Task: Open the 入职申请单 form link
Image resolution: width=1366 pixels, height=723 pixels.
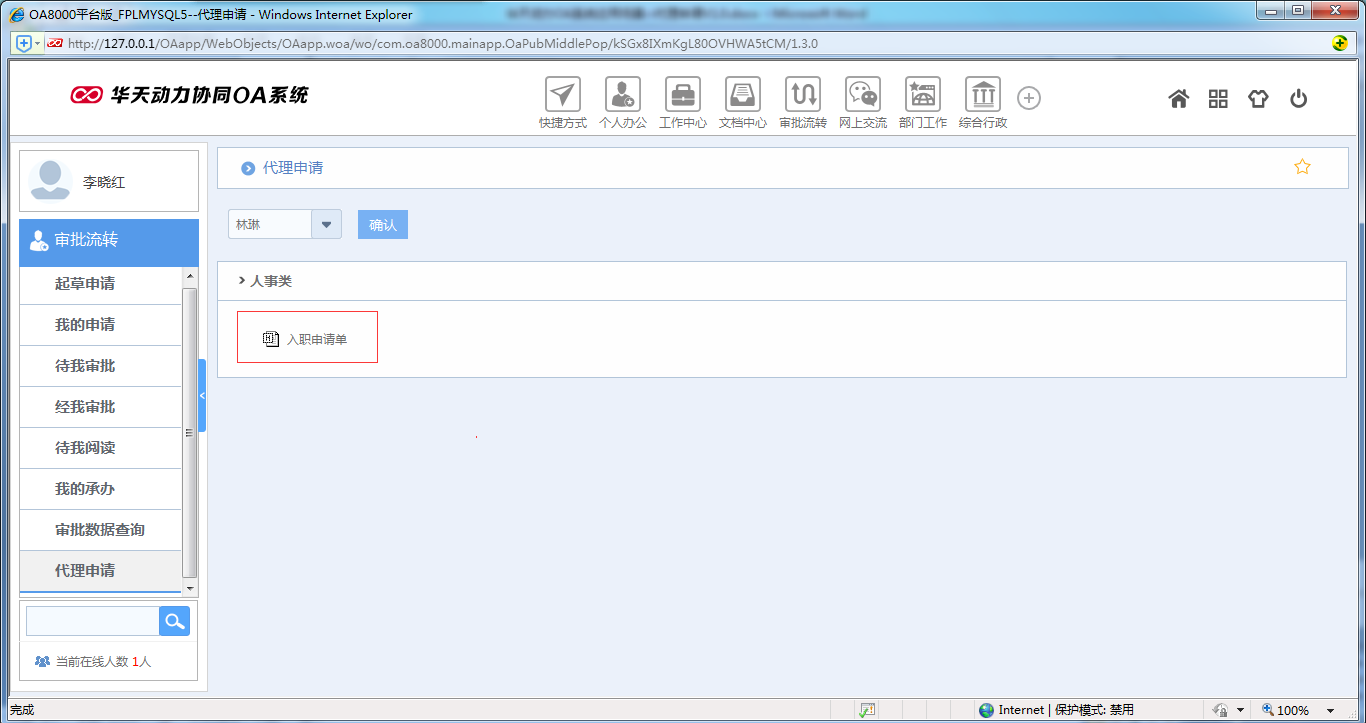Action: 316,340
